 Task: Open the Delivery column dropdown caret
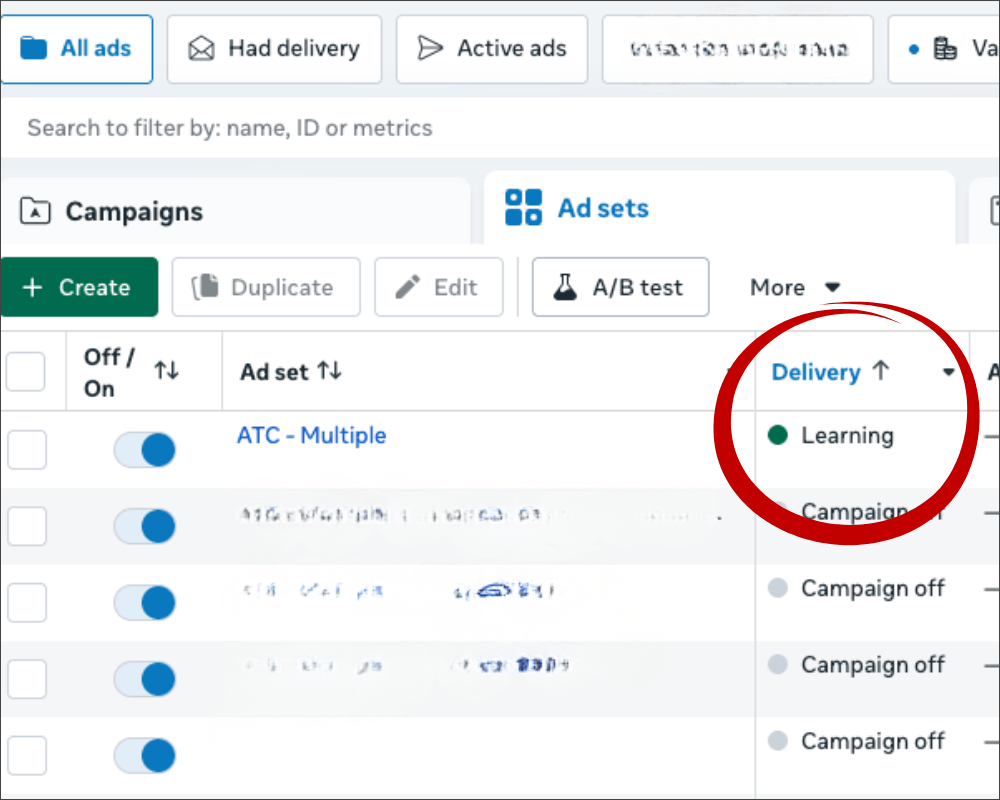[x=948, y=372]
